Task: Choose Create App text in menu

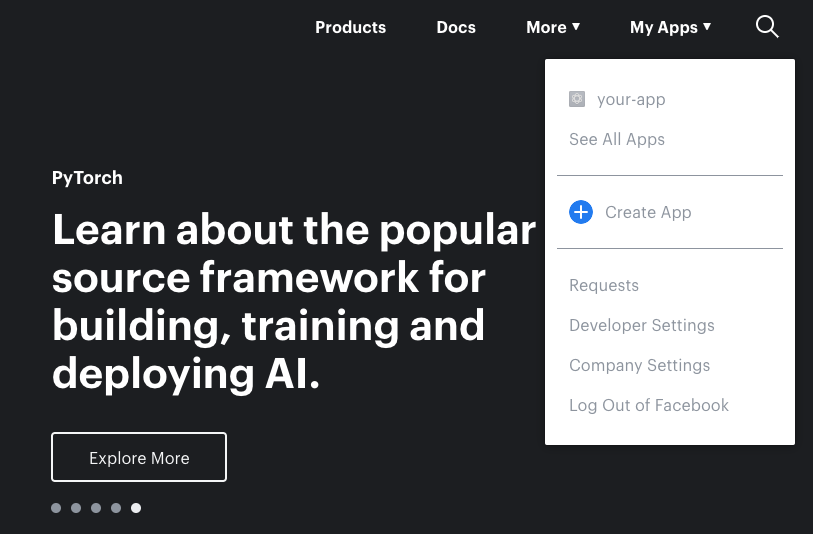Action: tap(648, 212)
